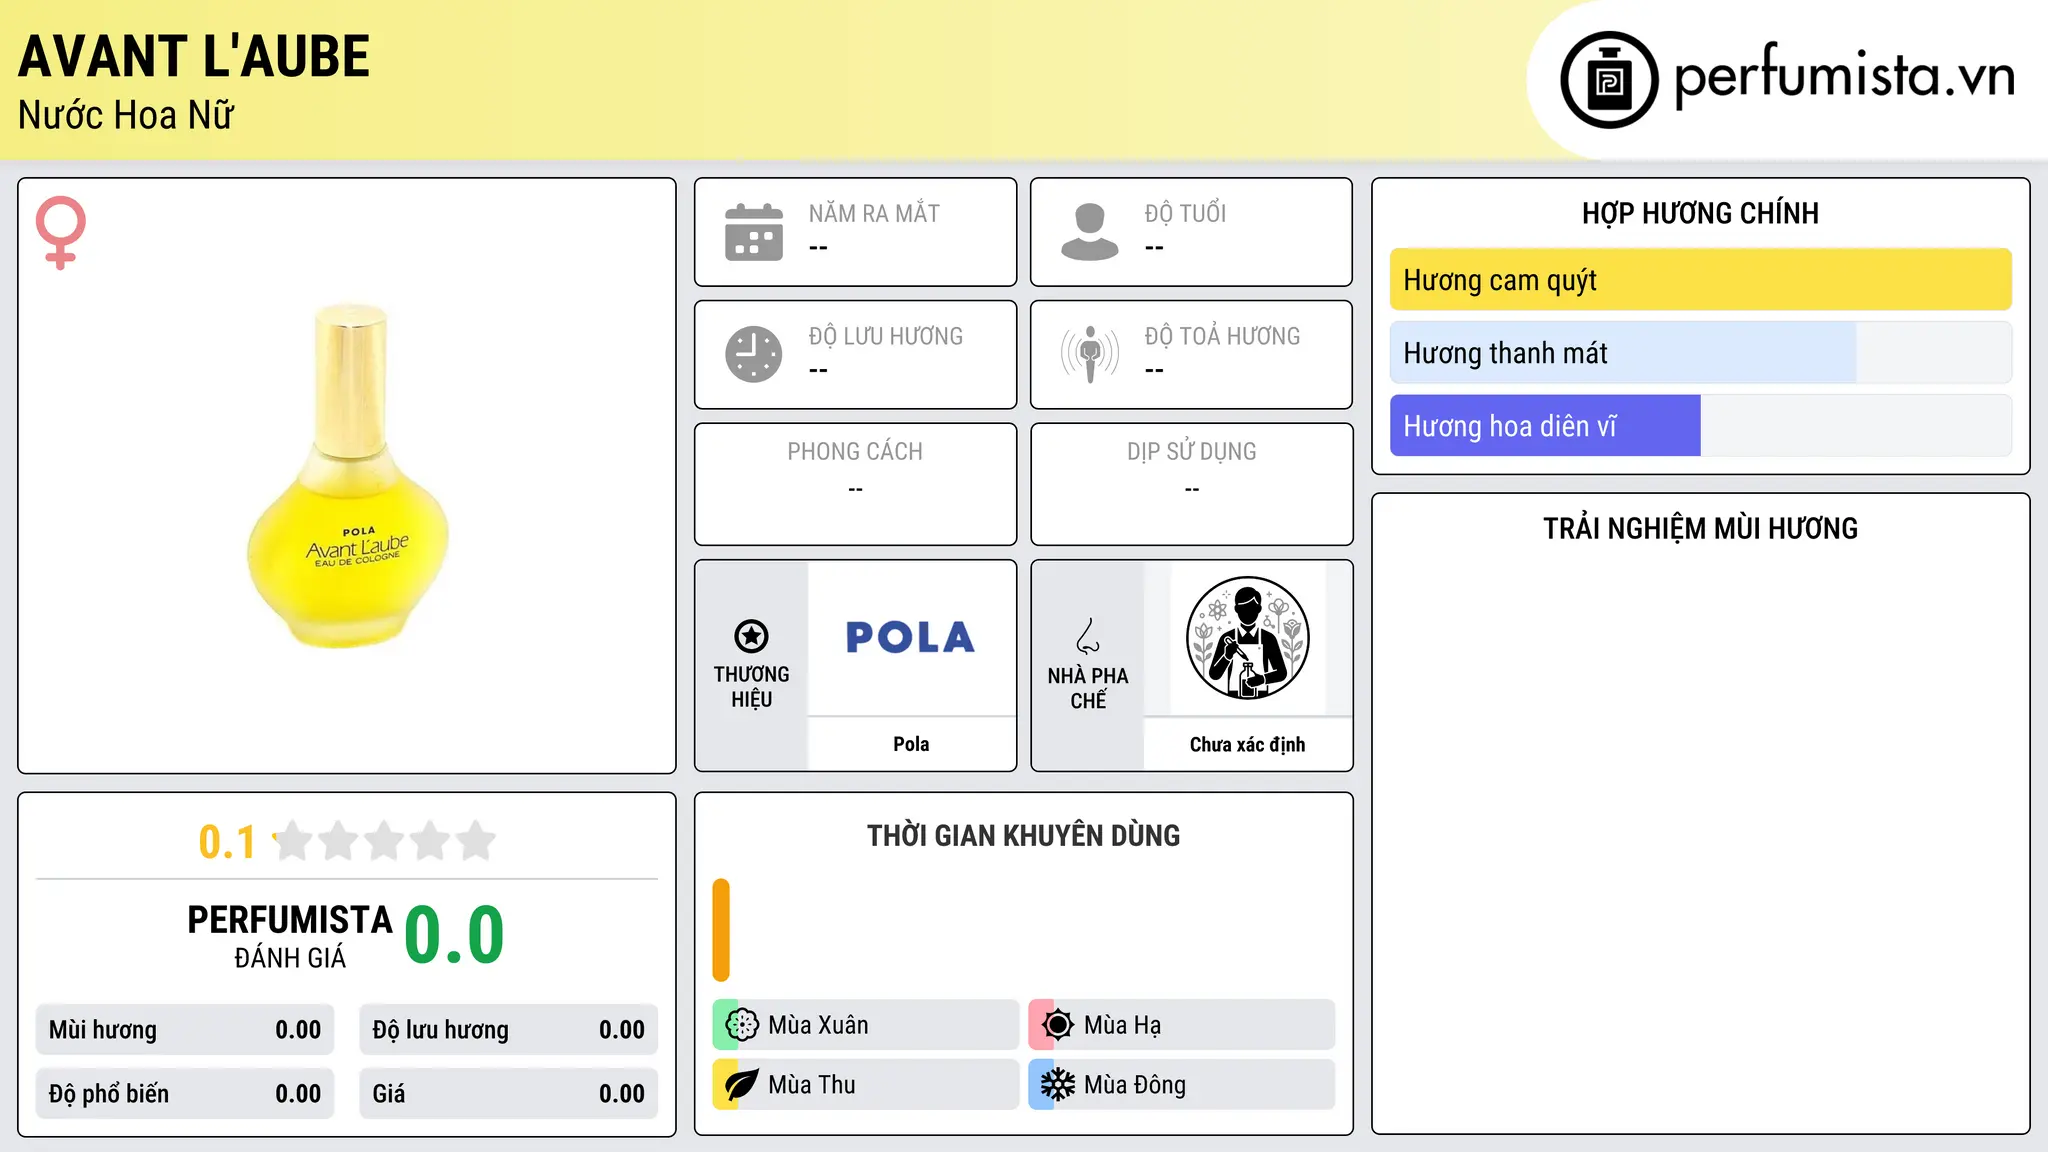Click the snowflake icon for Mùa Đông
The image size is (2048, 1152).
(1057, 1085)
